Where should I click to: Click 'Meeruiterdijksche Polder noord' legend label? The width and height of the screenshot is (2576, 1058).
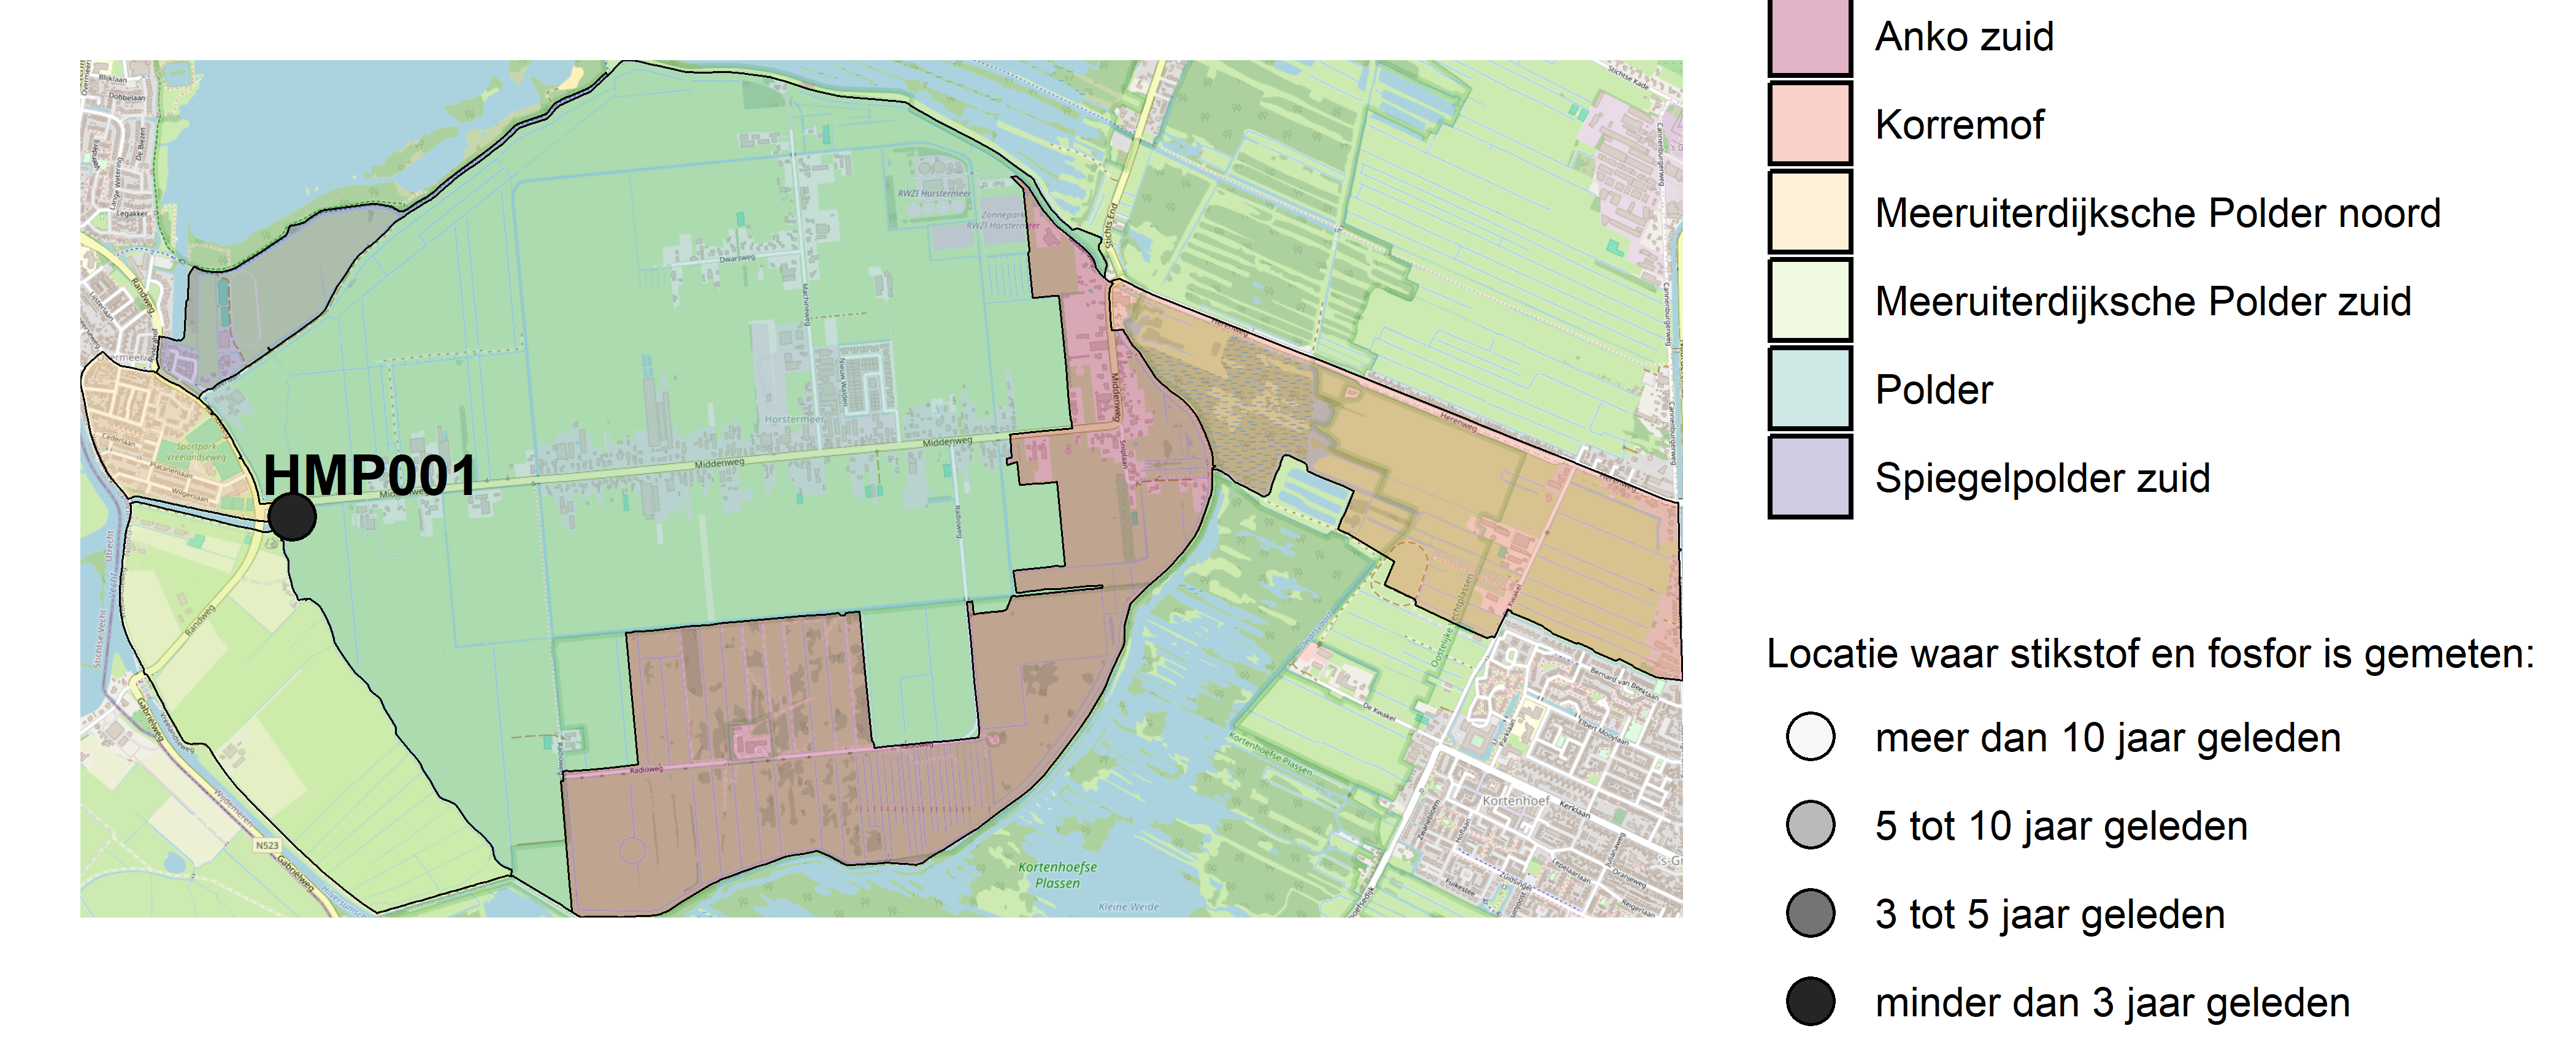pos(2158,214)
